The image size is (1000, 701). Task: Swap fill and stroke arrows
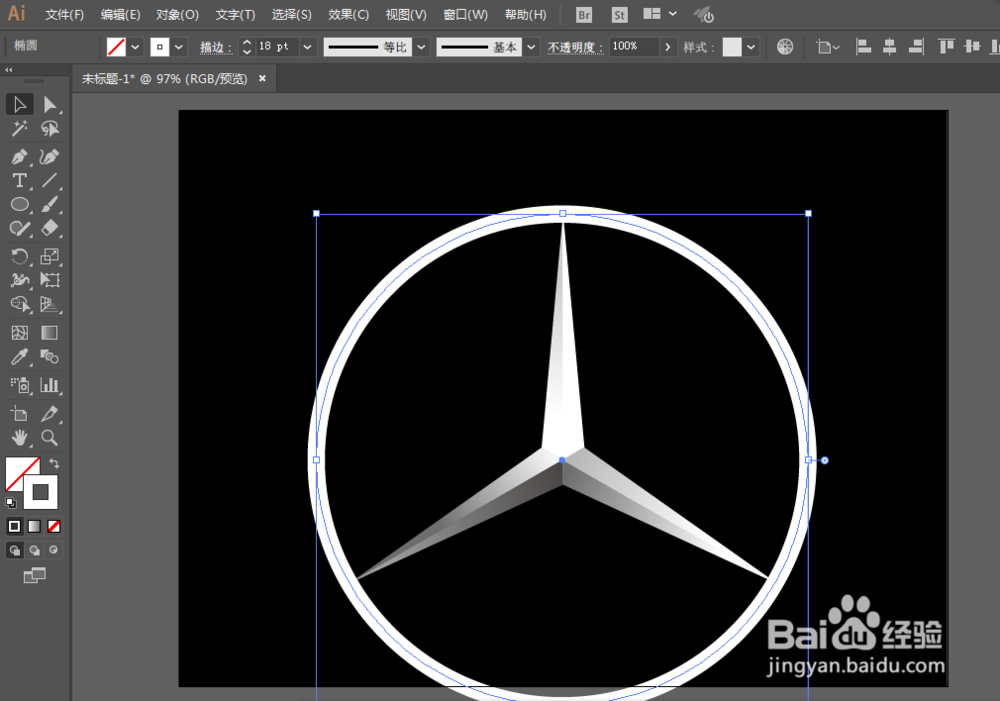pos(55,463)
